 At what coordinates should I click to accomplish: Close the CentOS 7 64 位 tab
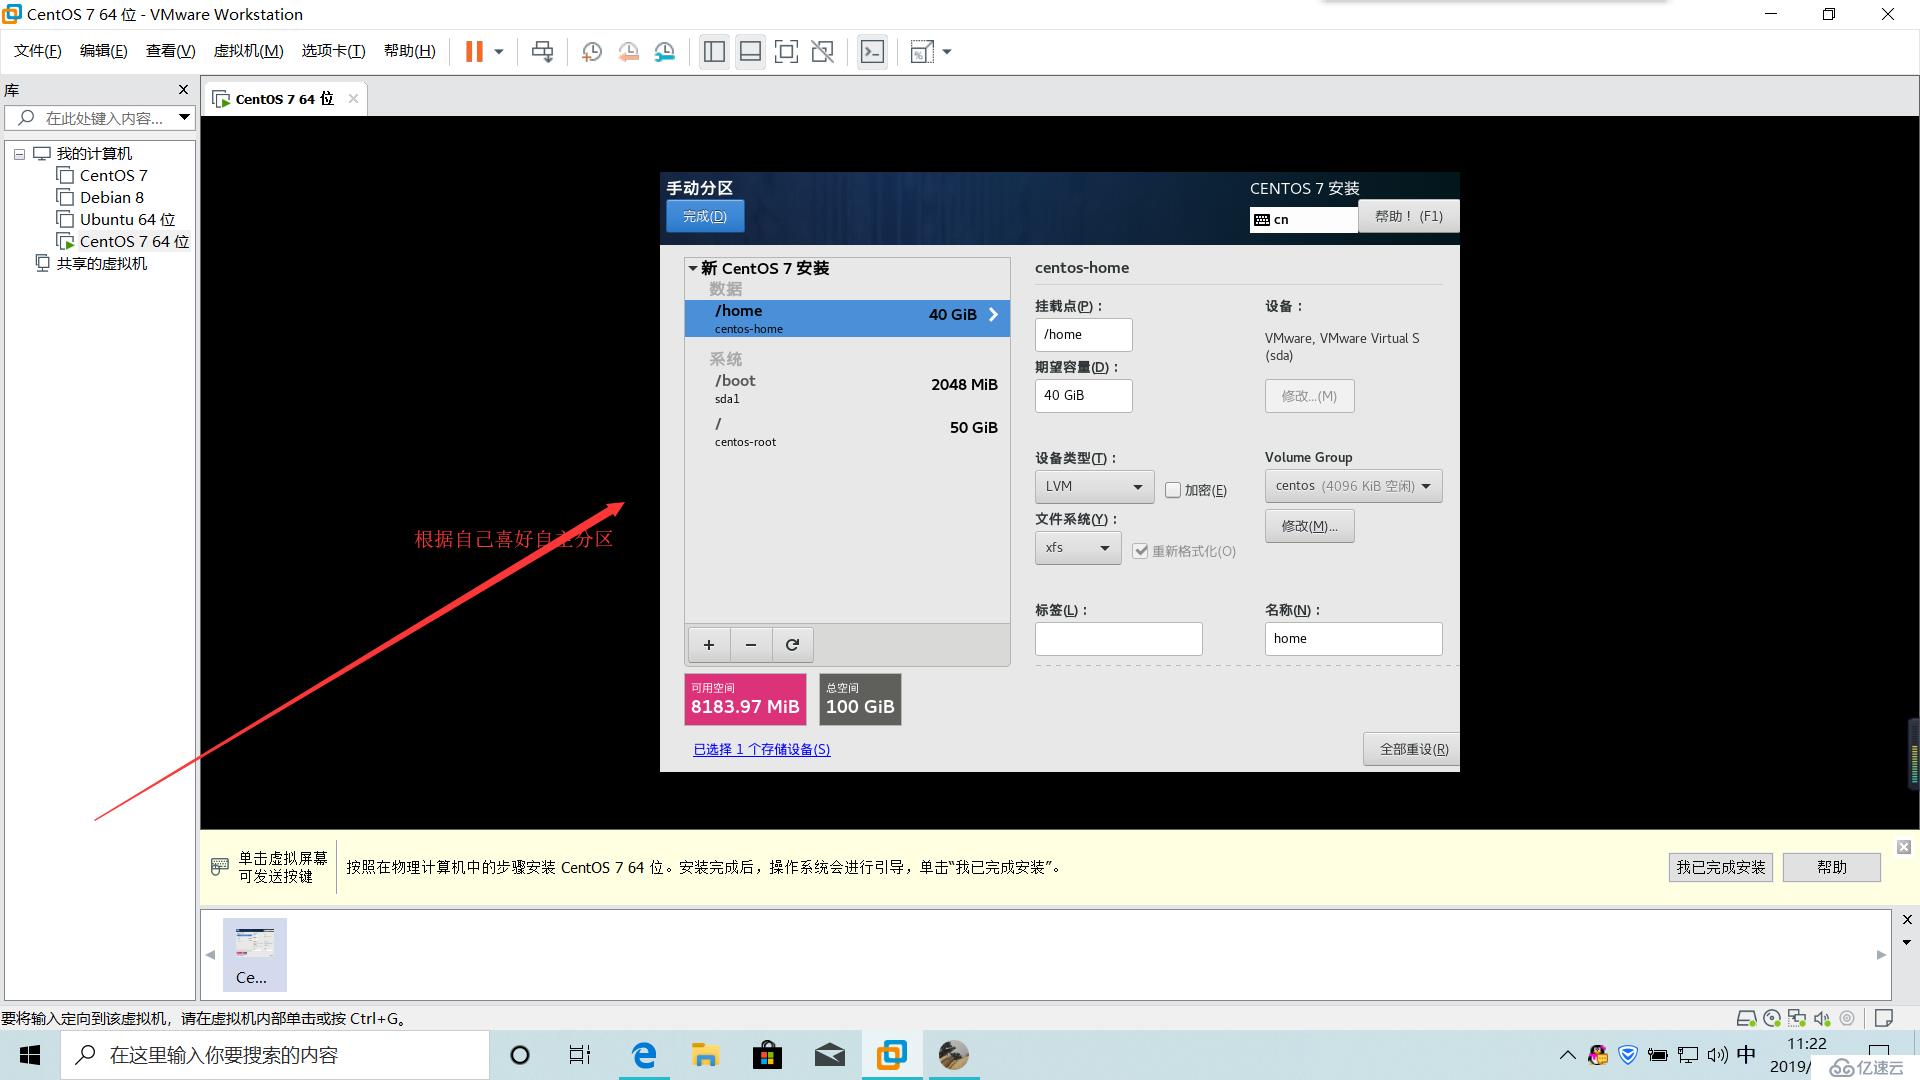(x=353, y=99)
